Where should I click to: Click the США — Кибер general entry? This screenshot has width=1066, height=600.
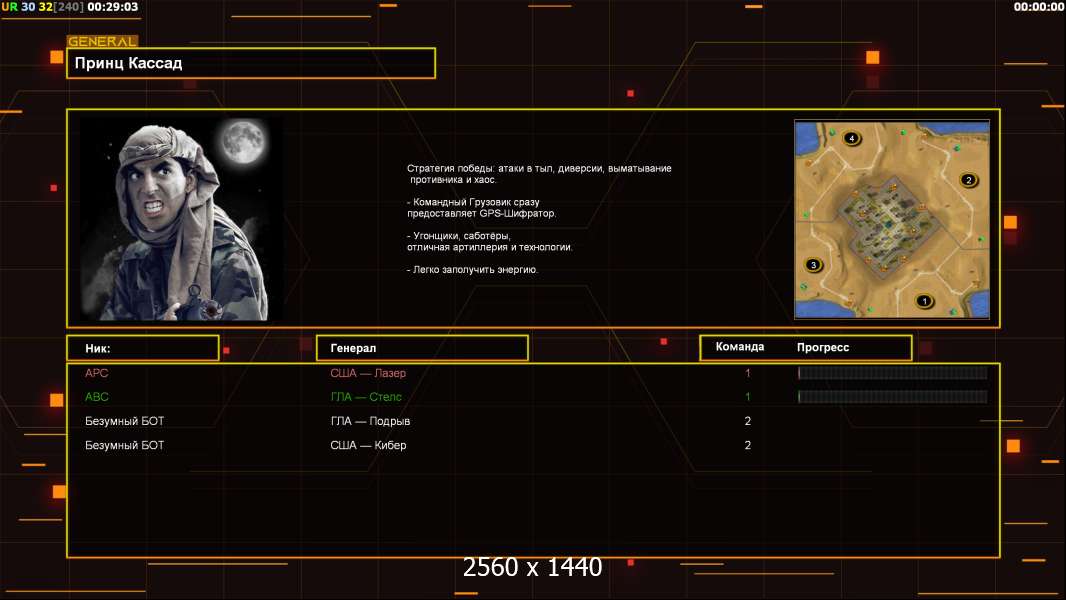point(368,445)
